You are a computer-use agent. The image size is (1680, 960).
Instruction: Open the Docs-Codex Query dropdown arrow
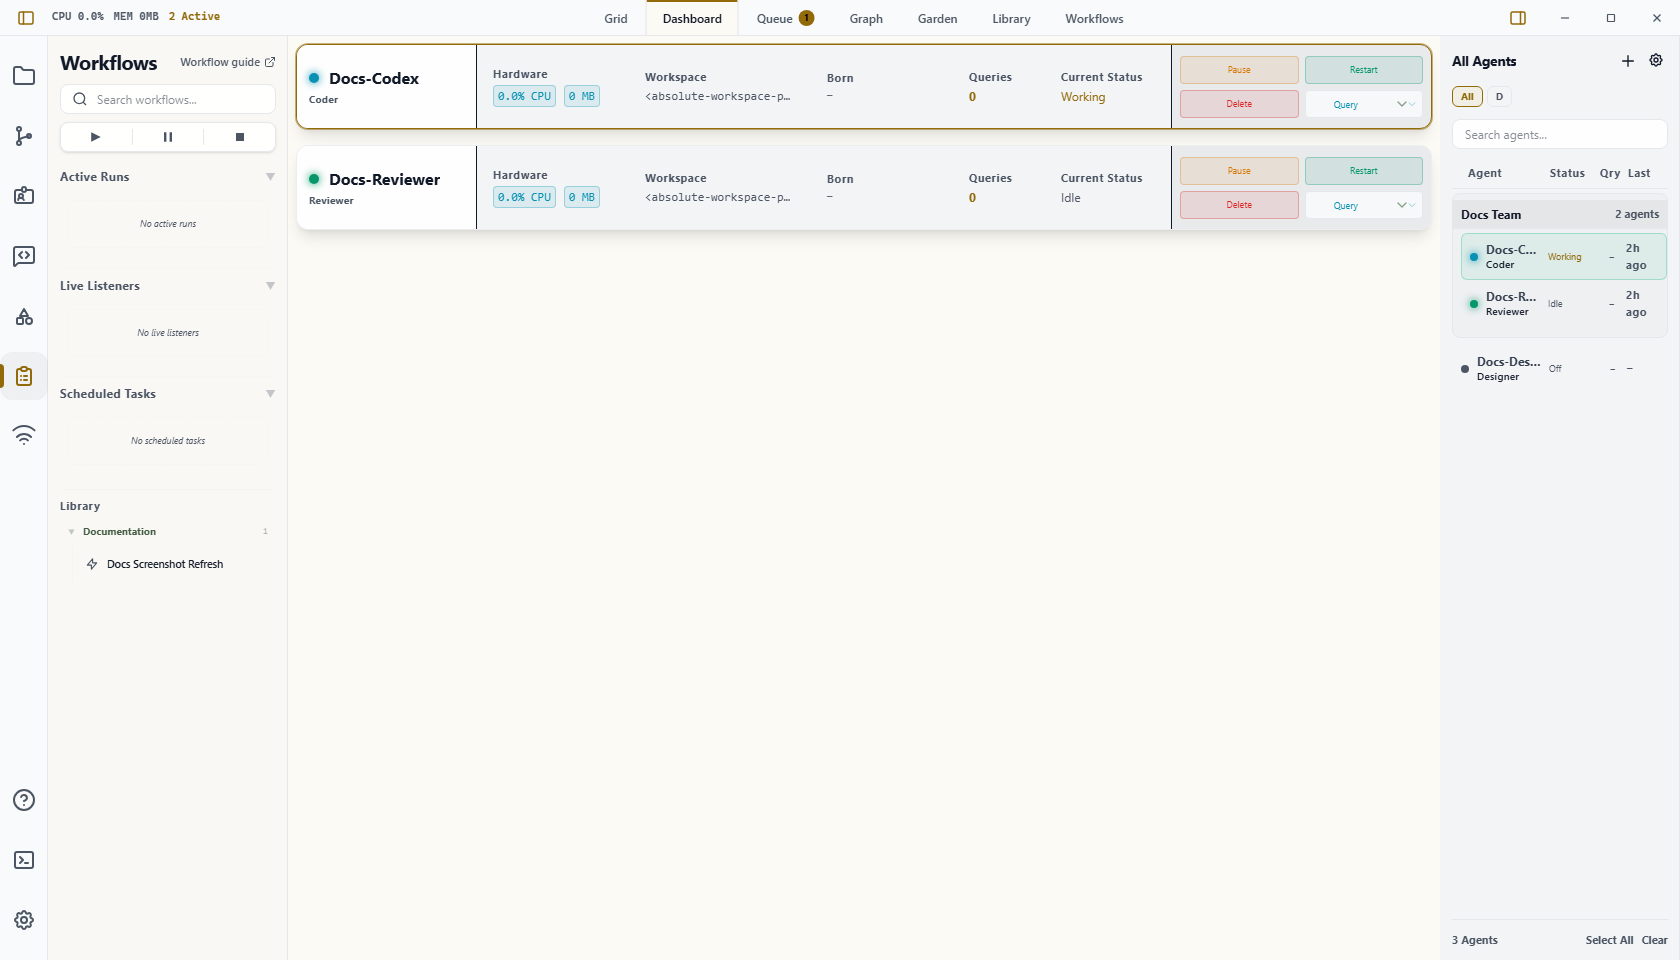click(1402, 104)
